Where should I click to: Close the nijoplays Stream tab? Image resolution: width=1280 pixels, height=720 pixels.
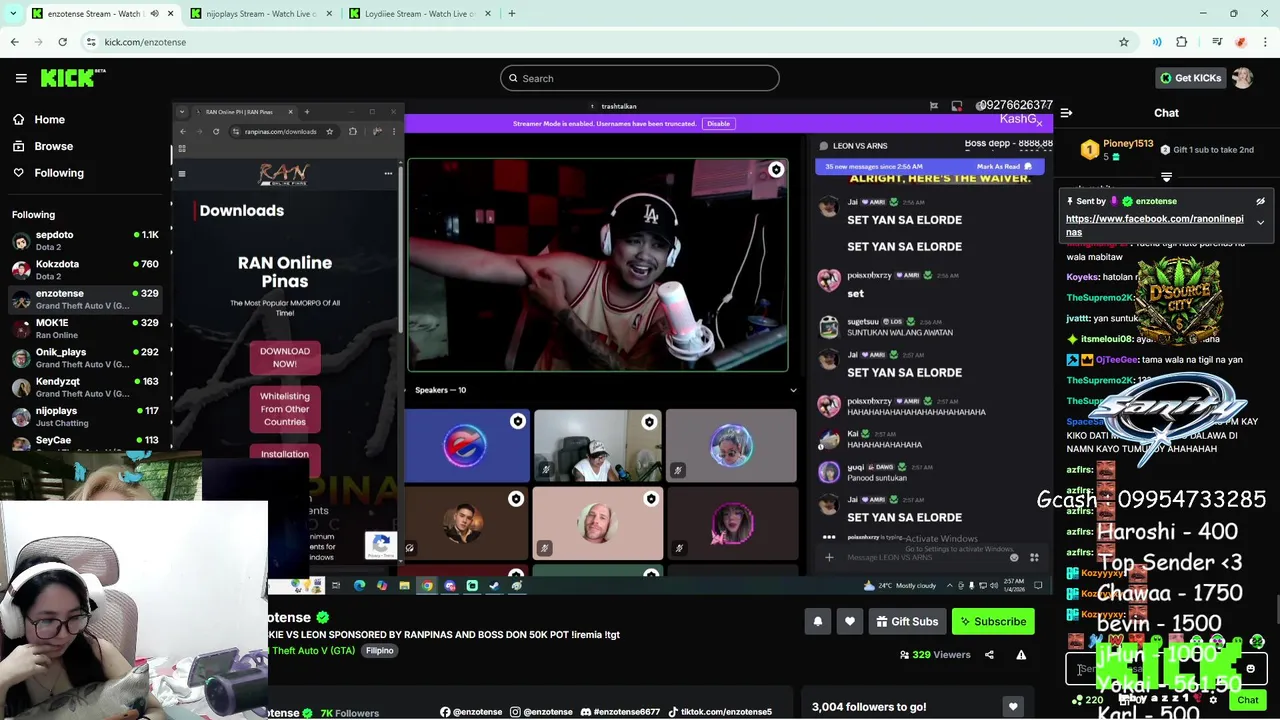tap(328, 14)
